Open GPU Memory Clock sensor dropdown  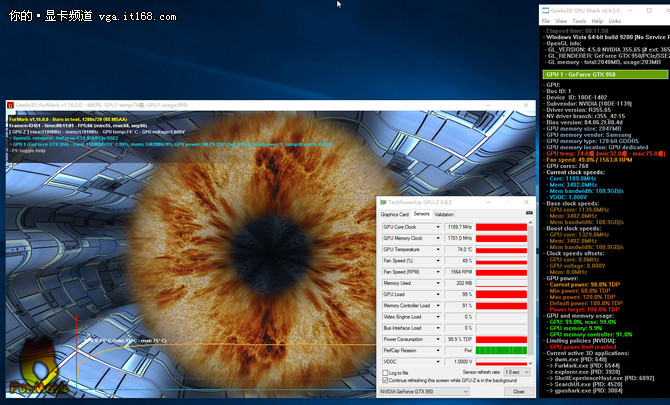click(438, 238)
